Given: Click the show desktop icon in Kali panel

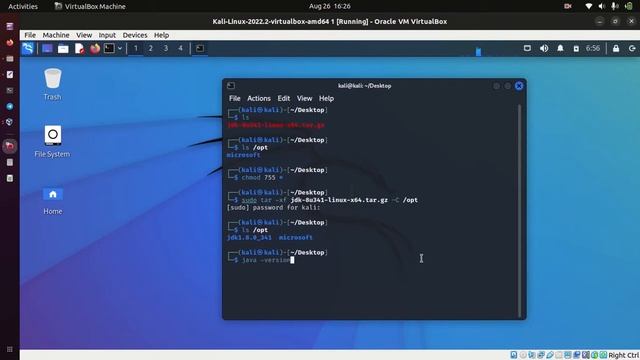Looking at the screenshot, I should coord(47,49).
